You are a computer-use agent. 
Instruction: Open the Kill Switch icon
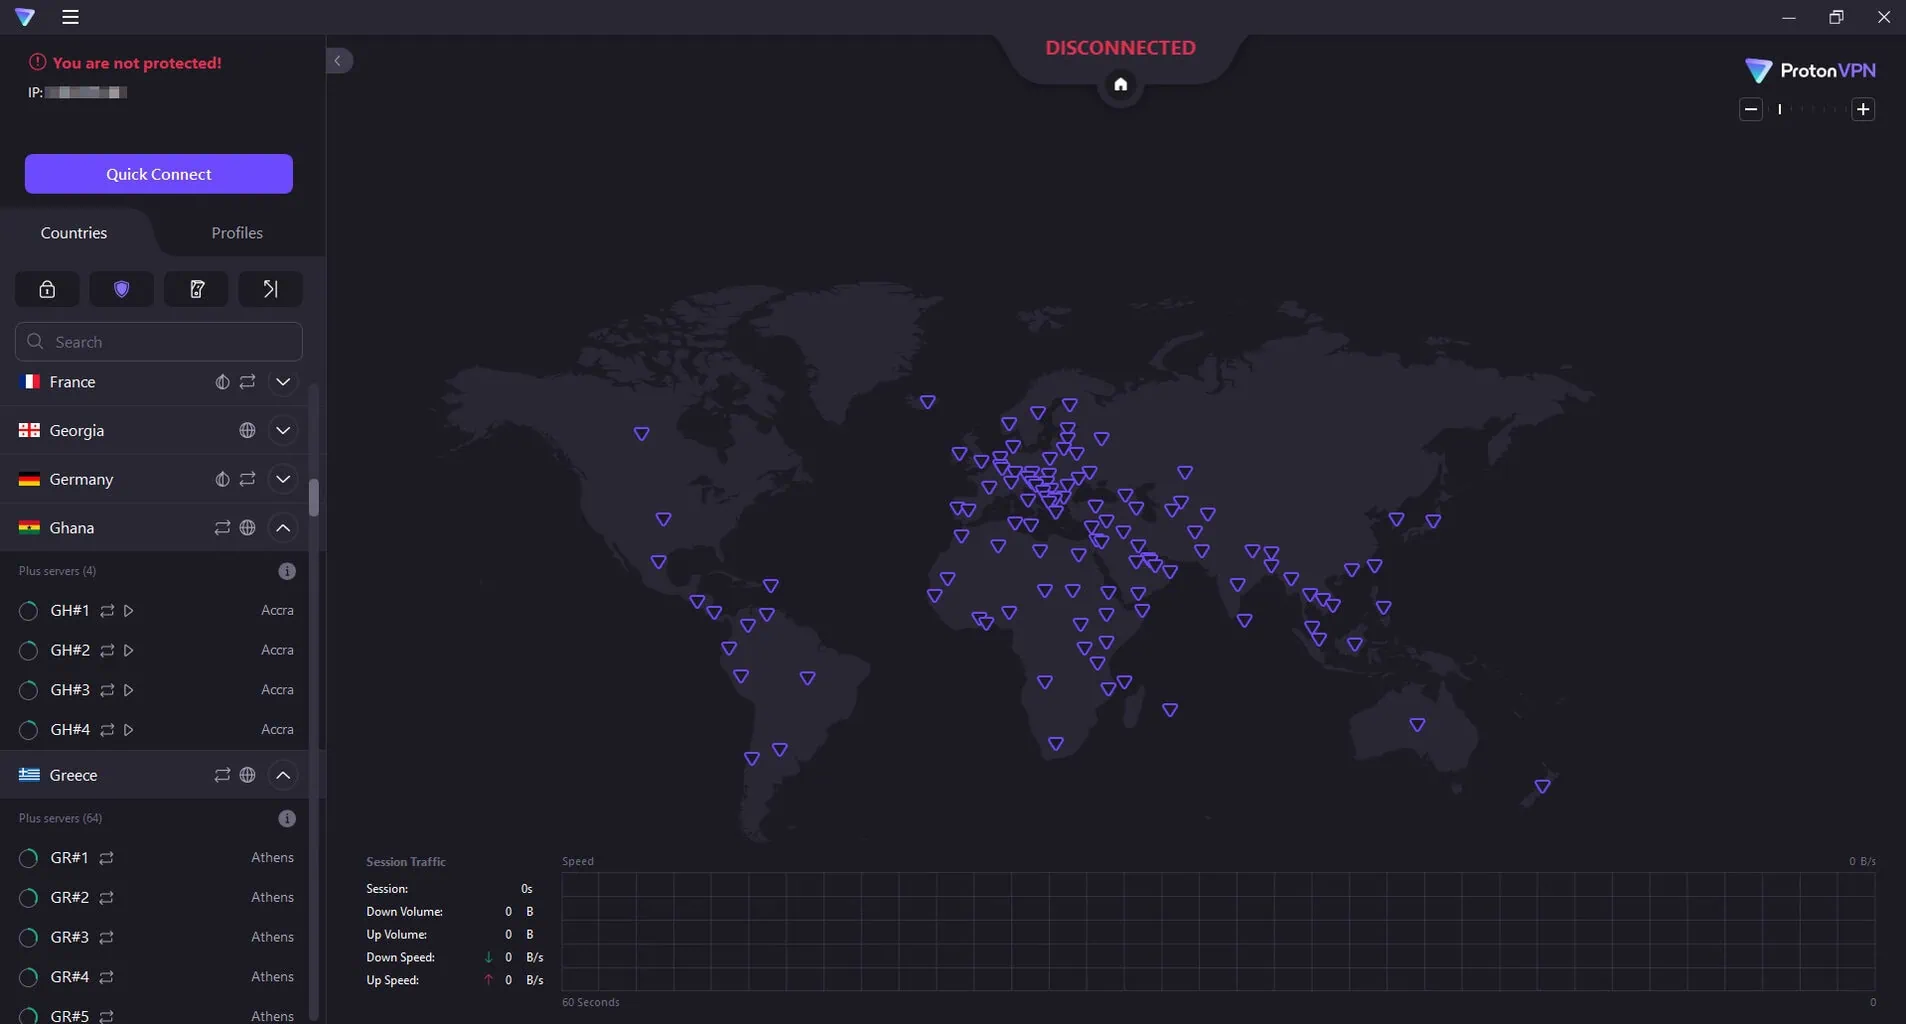pyautogui.click(x=196, y=289)
